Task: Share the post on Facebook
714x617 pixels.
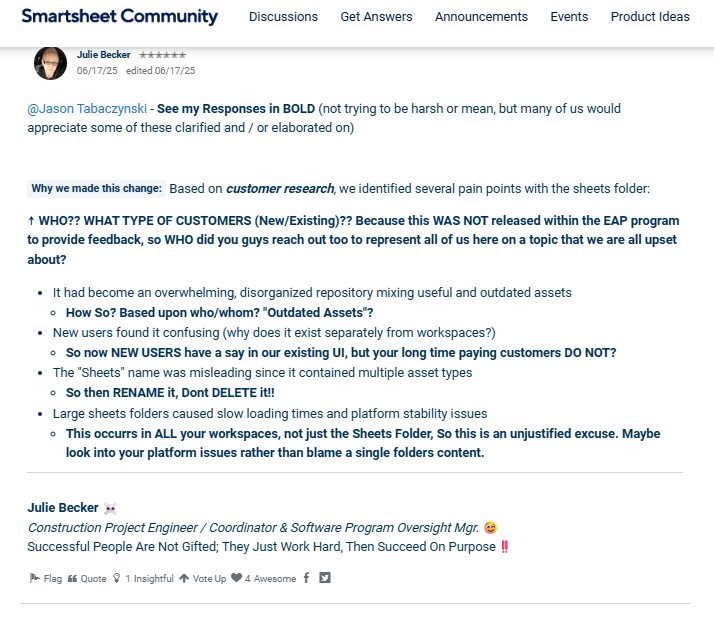Action: pyautogui.click(x=306, y=578)
